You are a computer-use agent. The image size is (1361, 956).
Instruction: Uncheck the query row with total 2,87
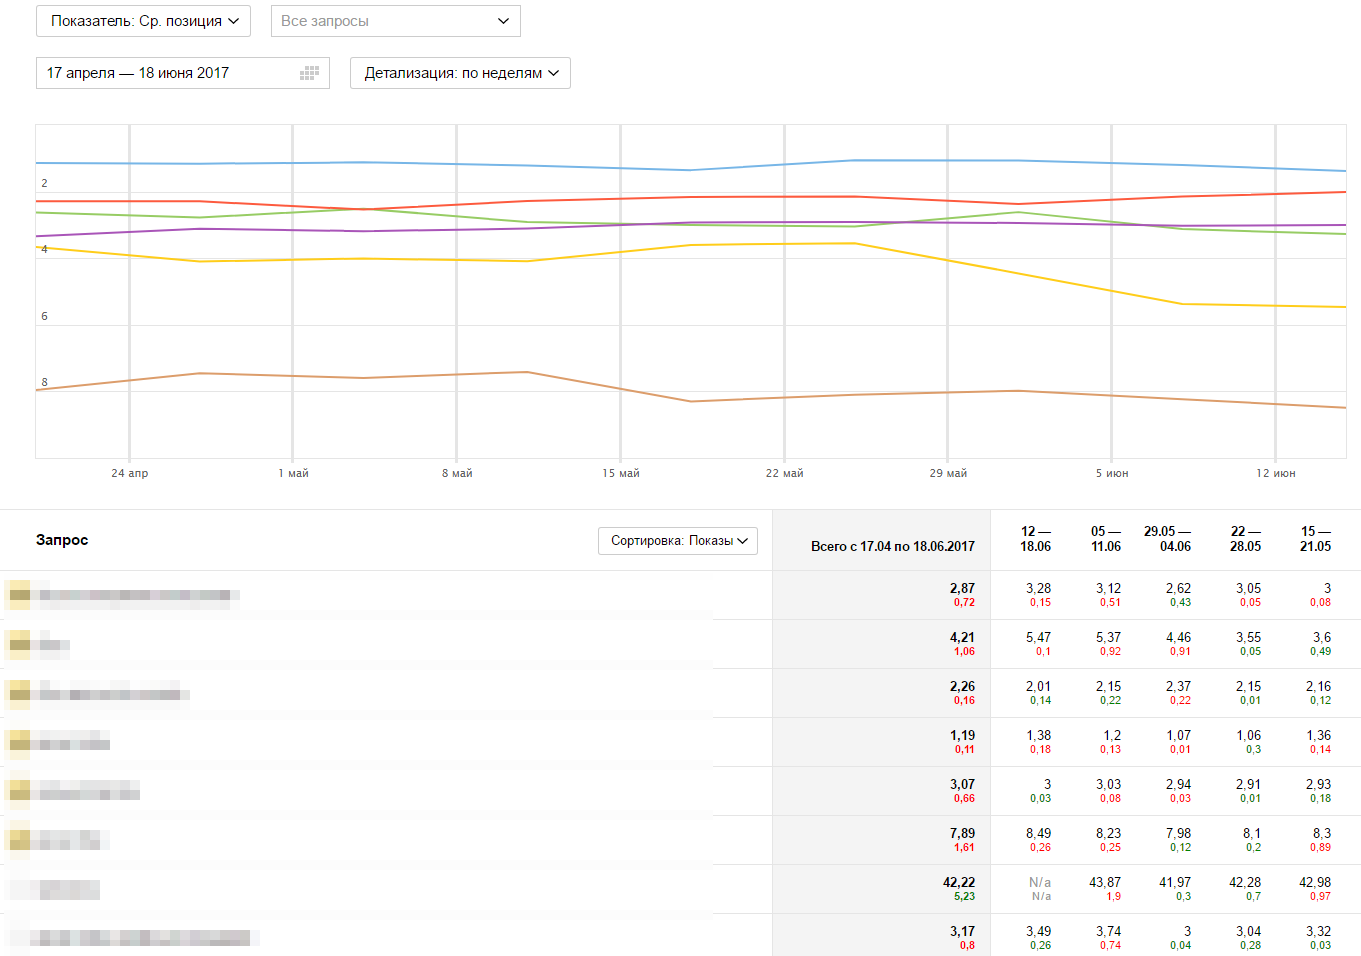click(19, 595)
